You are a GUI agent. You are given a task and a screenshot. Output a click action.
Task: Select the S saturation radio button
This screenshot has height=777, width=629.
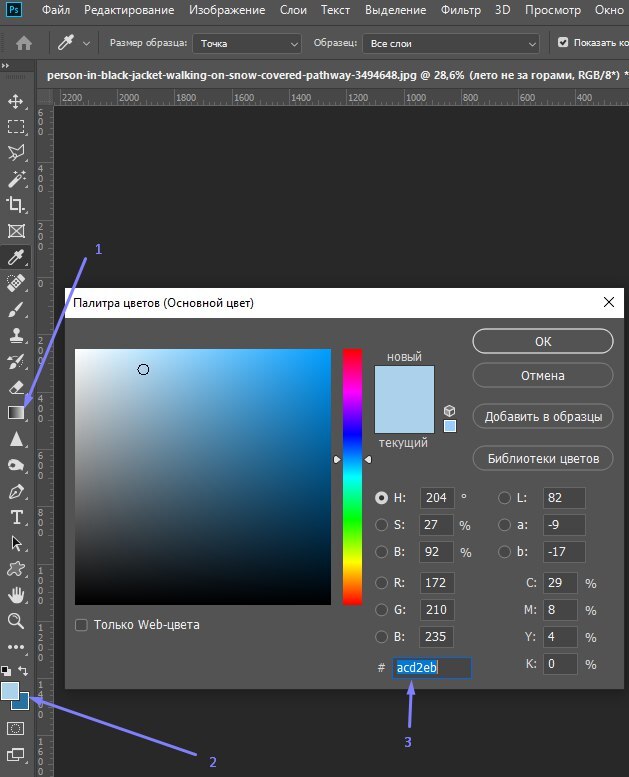[x=381, y=525]
